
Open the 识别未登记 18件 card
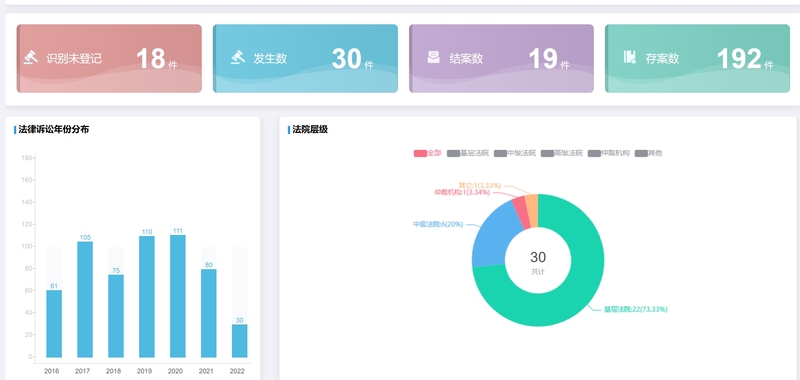point(109,59)
